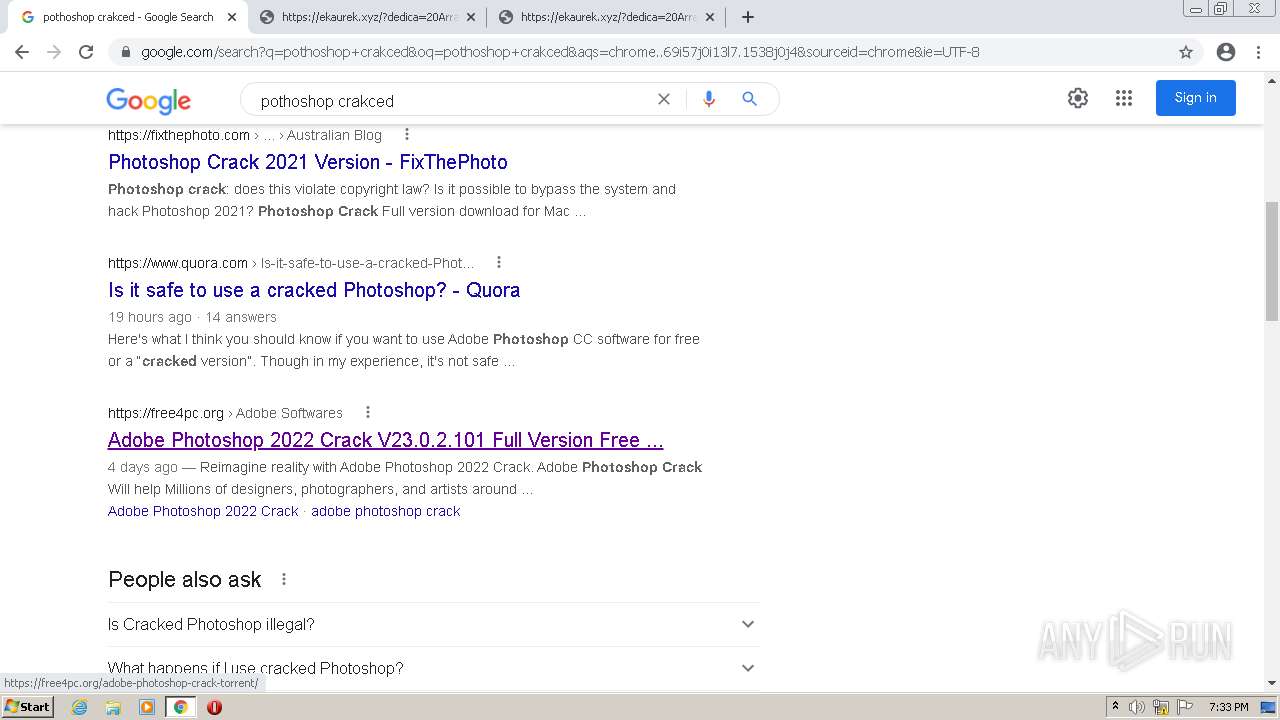
Task: Open the network icon in the tray
Action: click(x=1161, y=707)
